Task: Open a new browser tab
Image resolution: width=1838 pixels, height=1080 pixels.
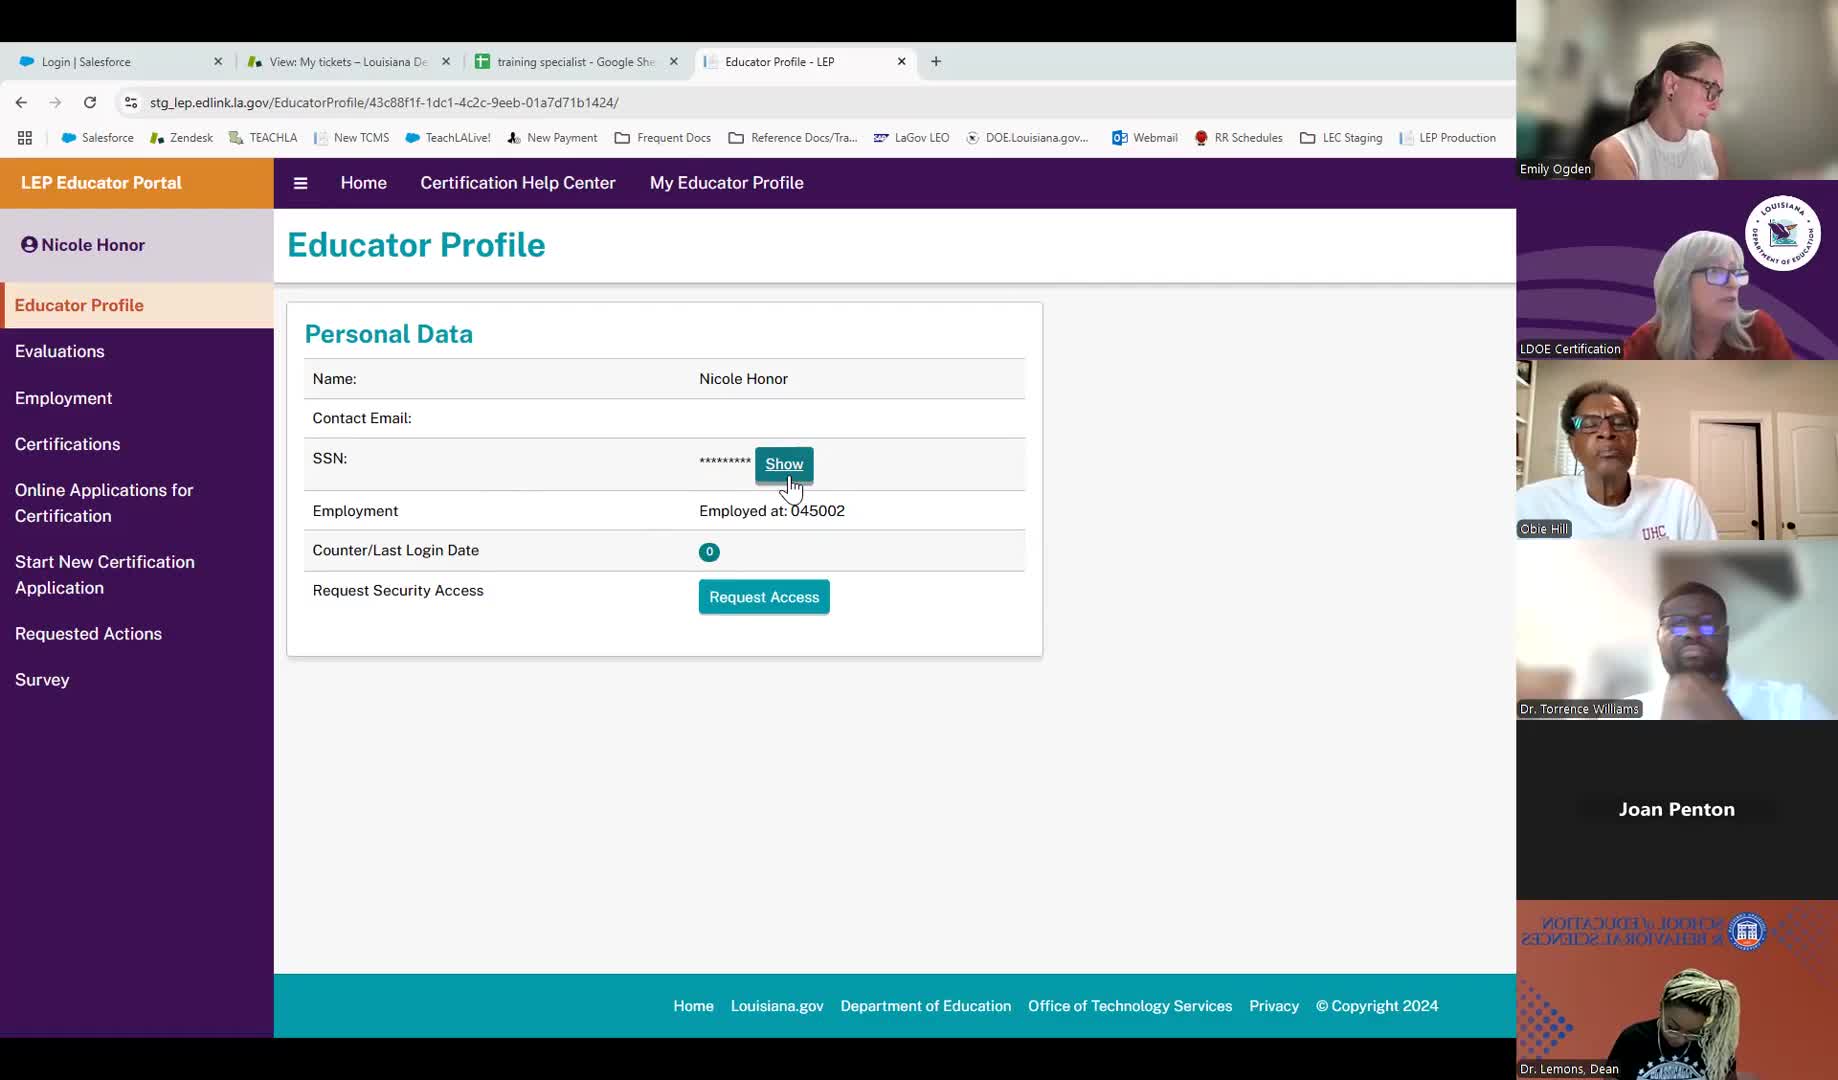Action: coord(936,62)
